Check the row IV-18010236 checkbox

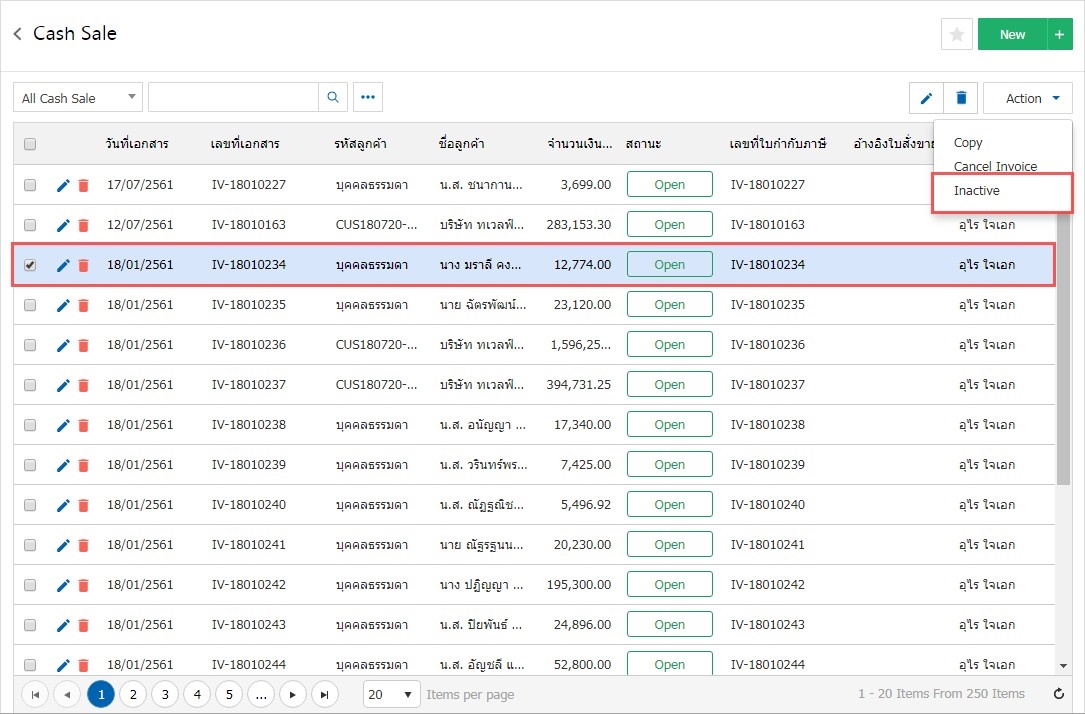coord(30,345)
